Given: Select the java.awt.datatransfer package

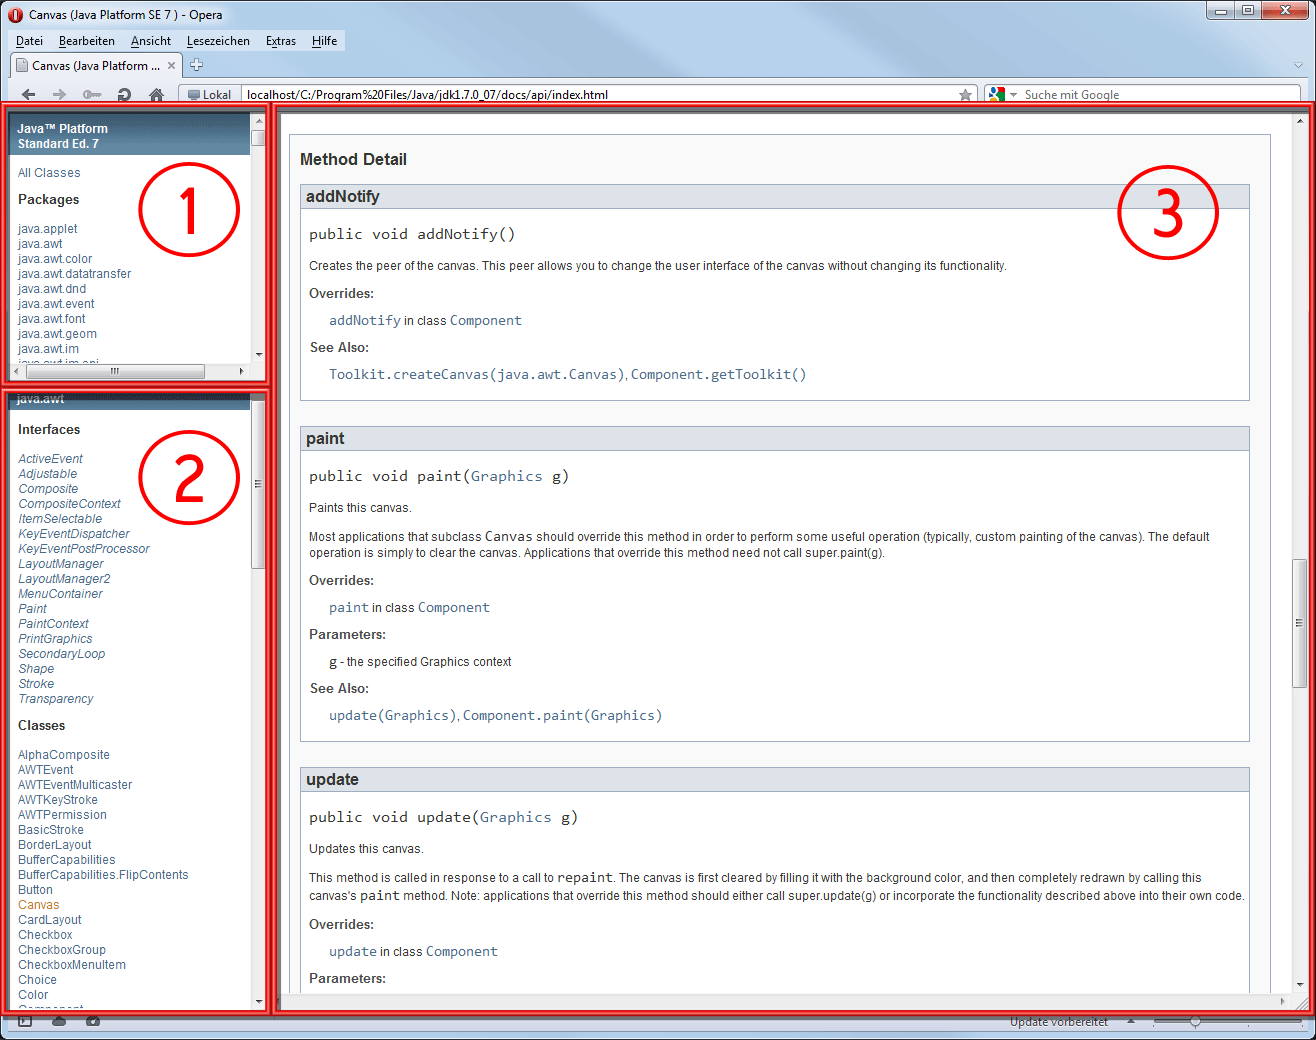Looking at the screenshot, I should click(74, 274).
